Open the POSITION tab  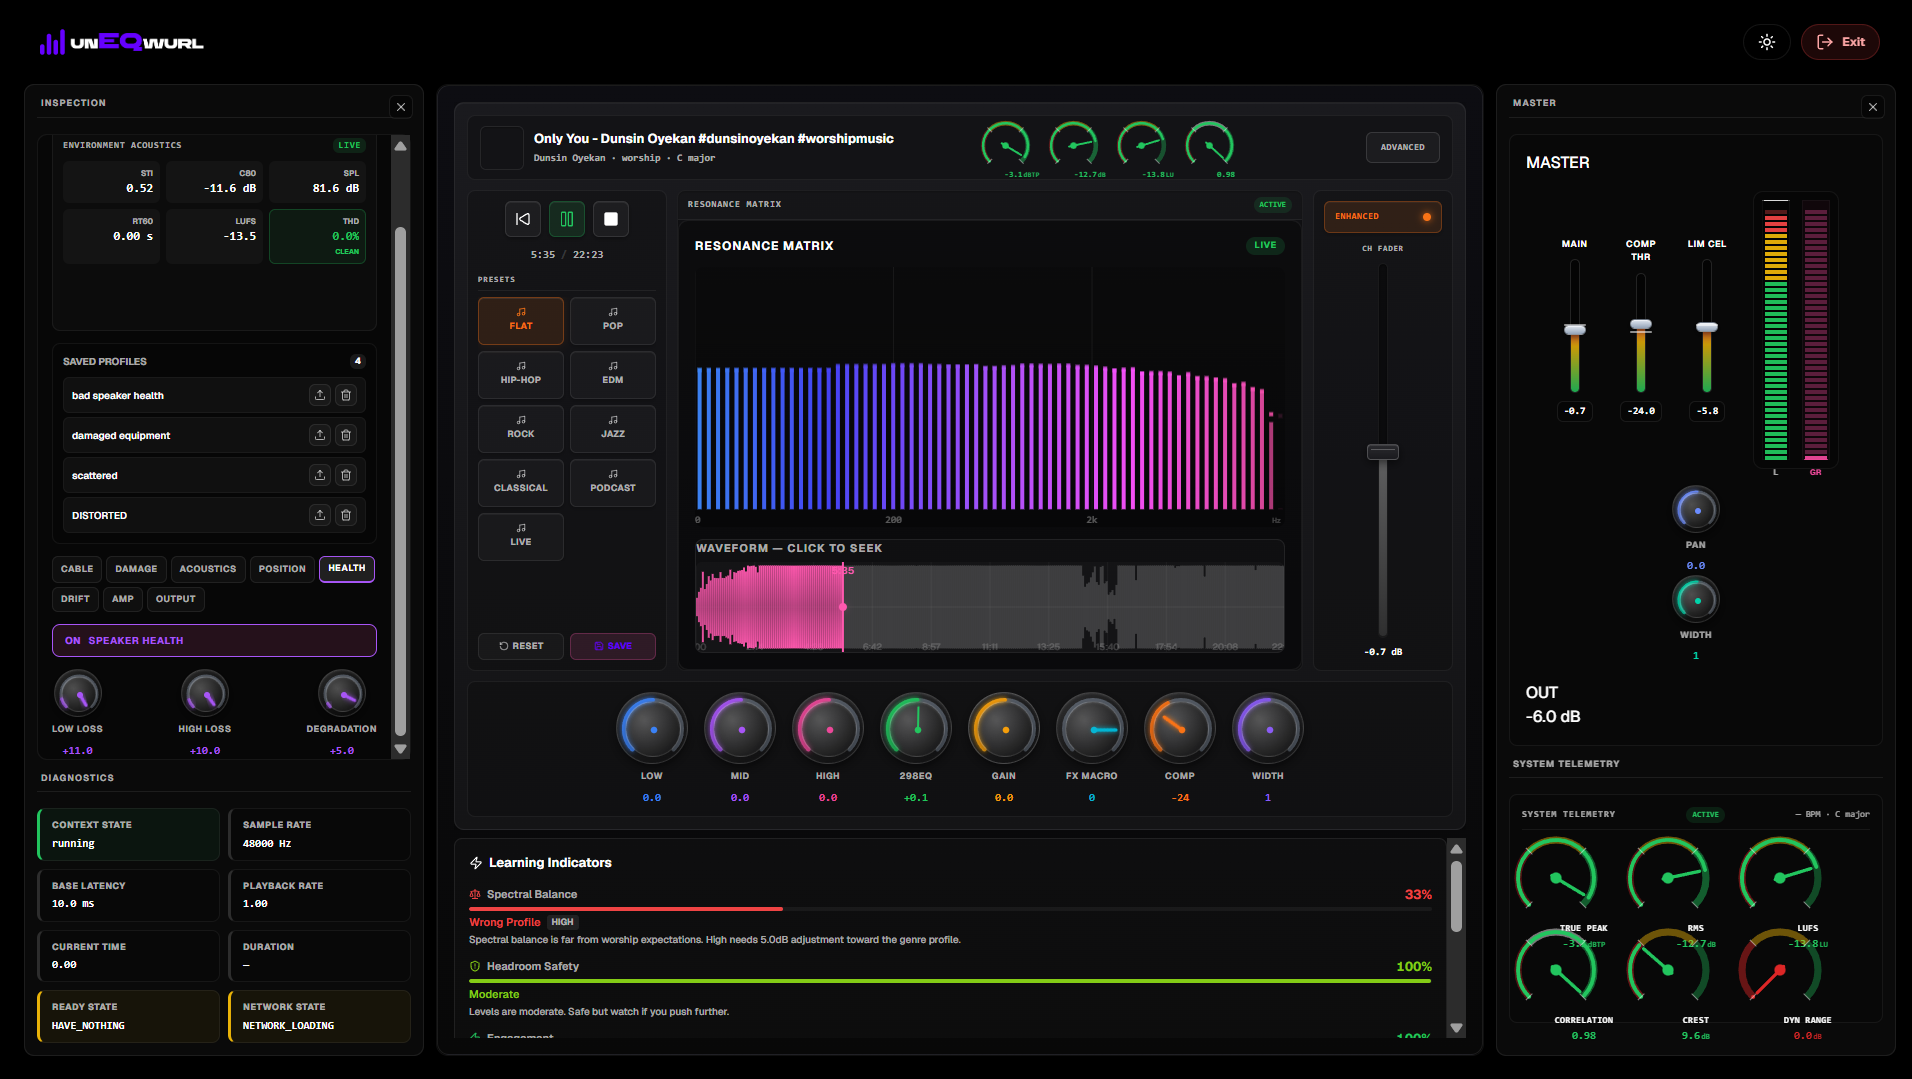(x=282, y=569)
